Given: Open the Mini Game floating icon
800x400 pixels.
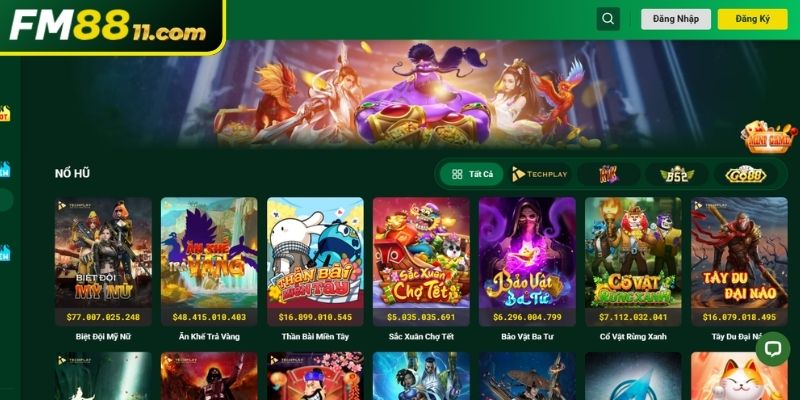Looking at the screenshot, I should click(x=768, y=137).
